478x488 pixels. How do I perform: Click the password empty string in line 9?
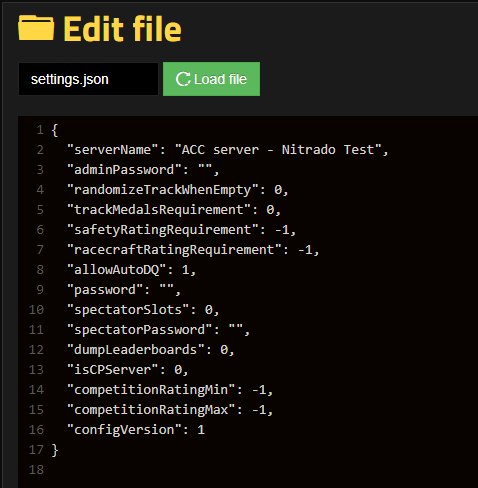(166, 290)
